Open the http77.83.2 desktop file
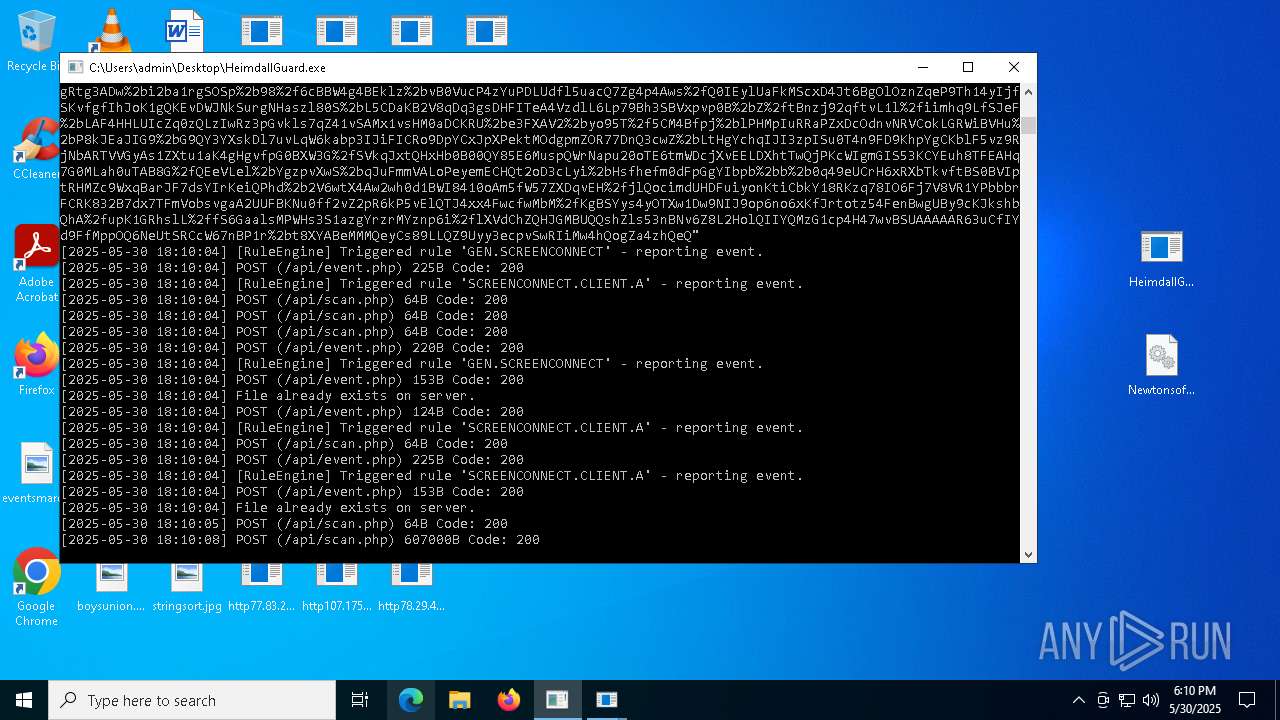The width and height of the screenshot is (1280, 720). [x=261, y=588]
